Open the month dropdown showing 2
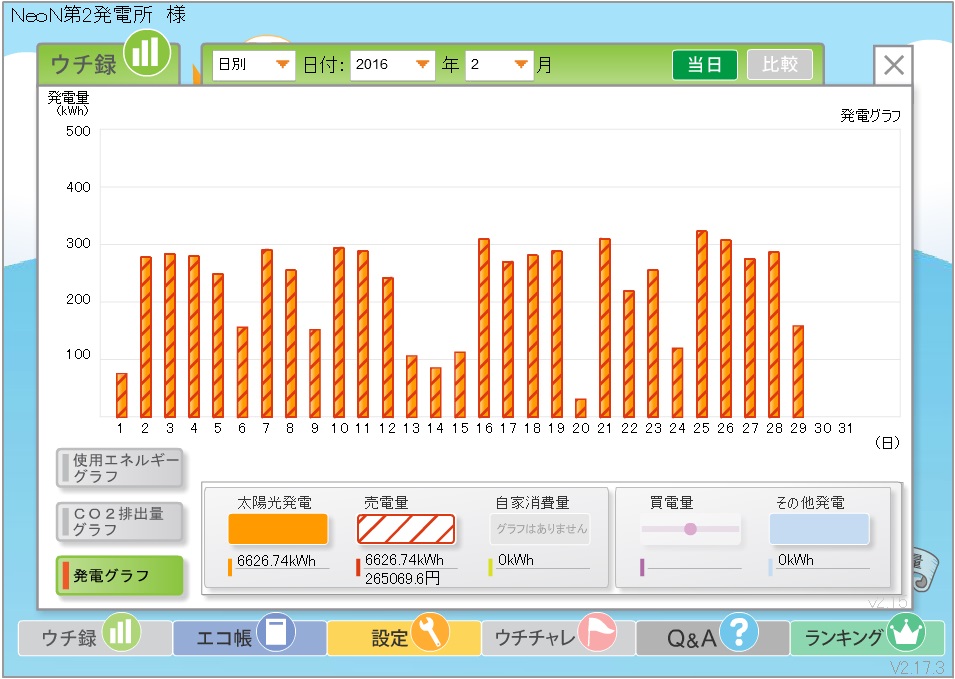The height and width of the screenshot is (679, 955). click(499, 65)
